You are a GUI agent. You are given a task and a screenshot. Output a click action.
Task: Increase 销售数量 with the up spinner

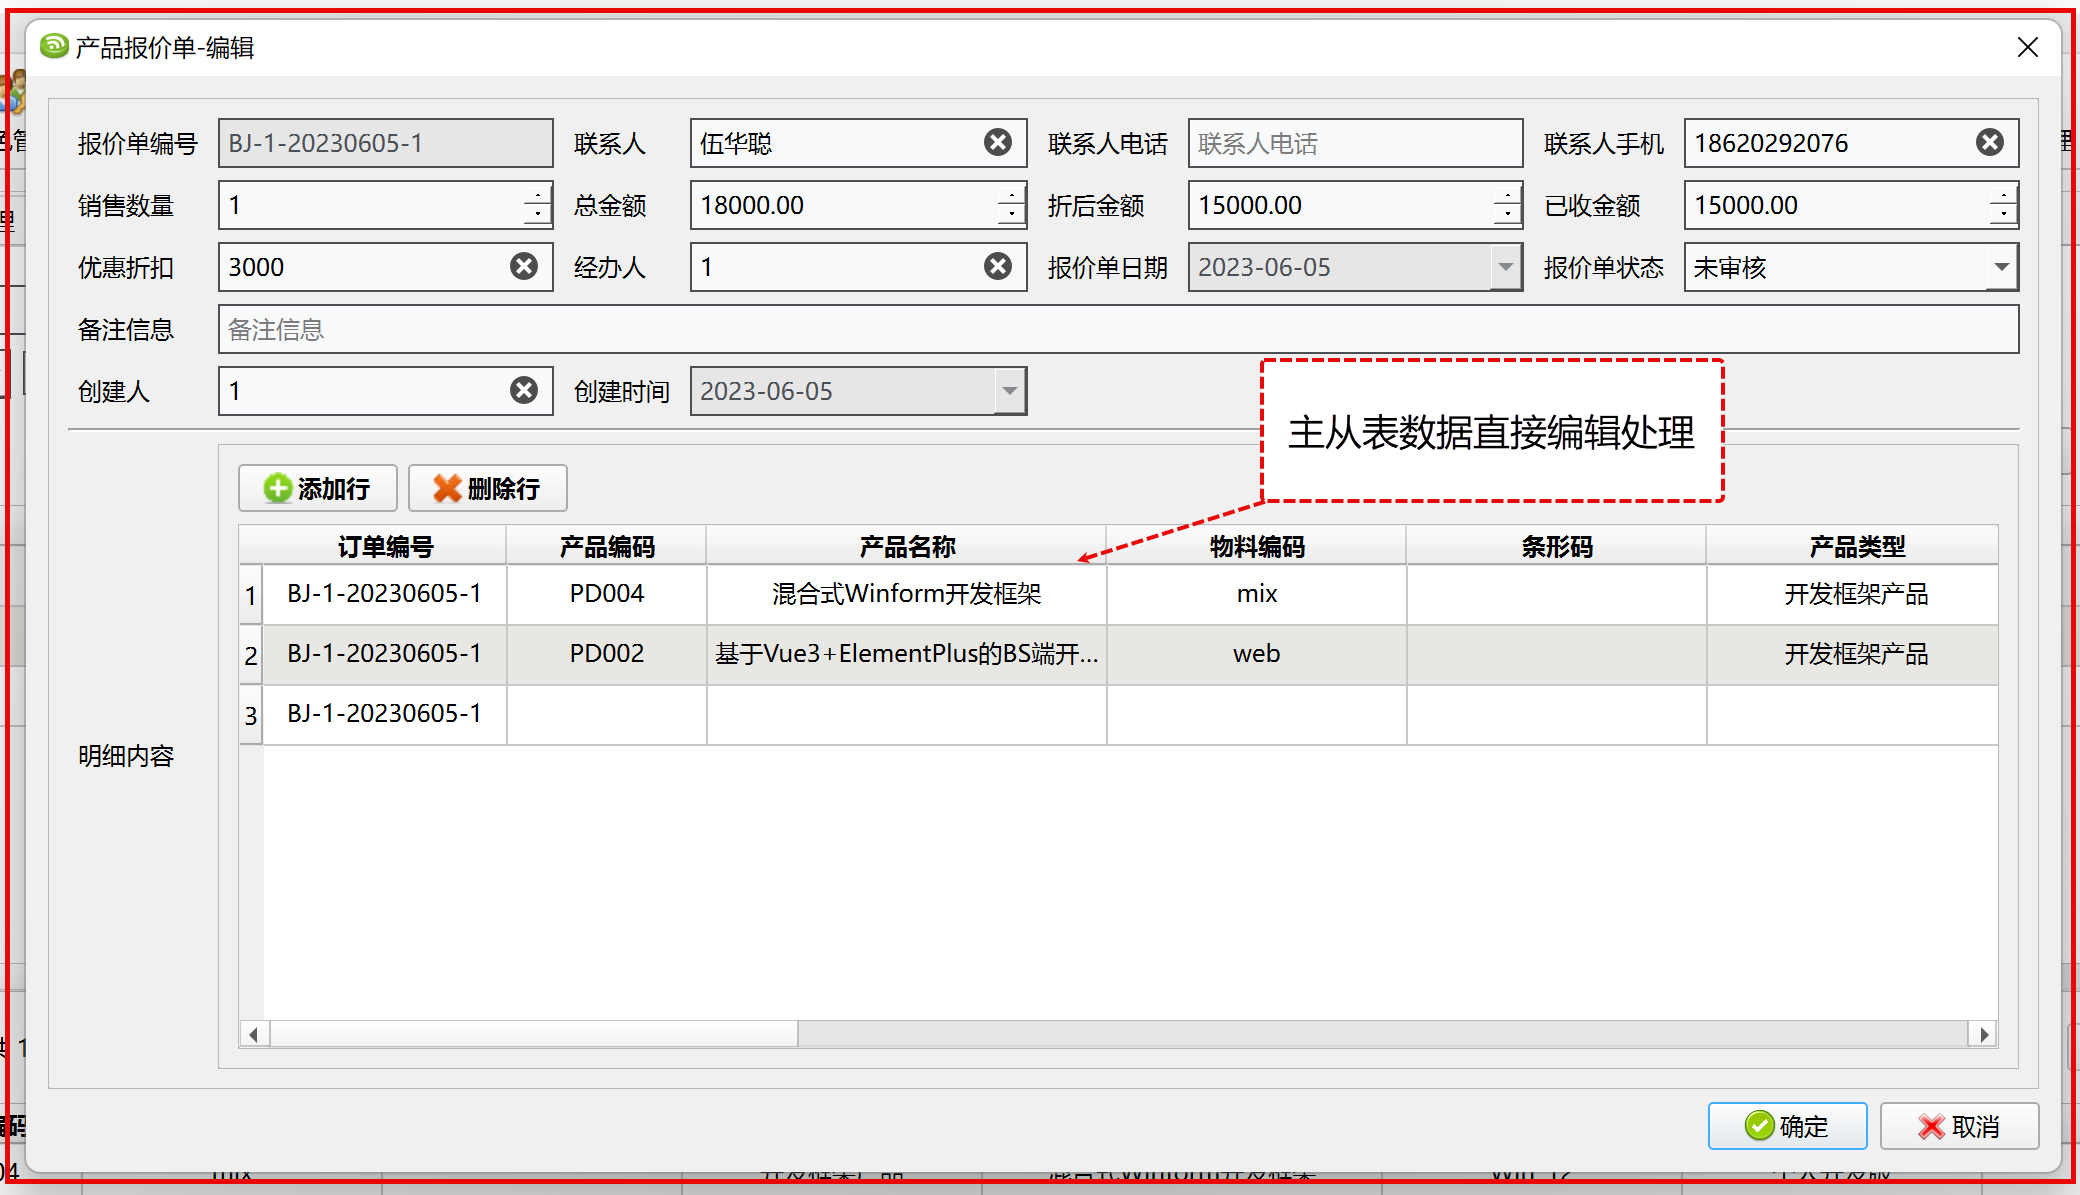pos(538,194)
